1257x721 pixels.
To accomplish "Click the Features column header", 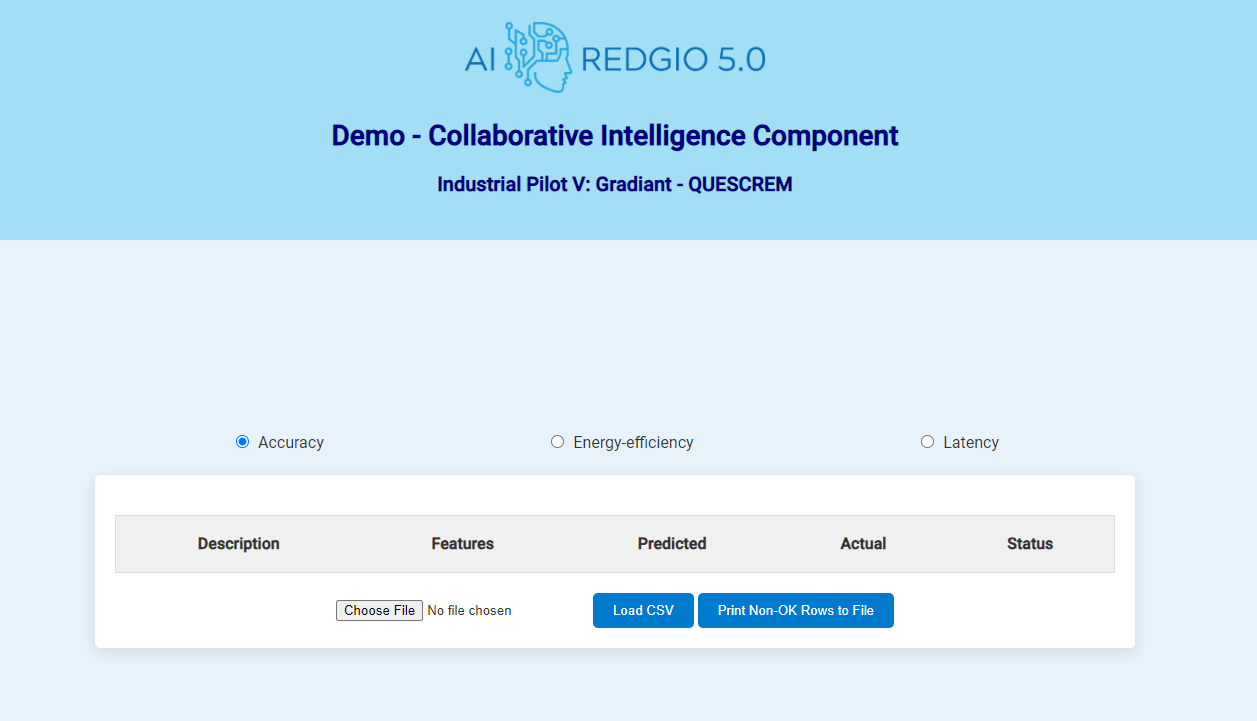I will coord(463,544).
